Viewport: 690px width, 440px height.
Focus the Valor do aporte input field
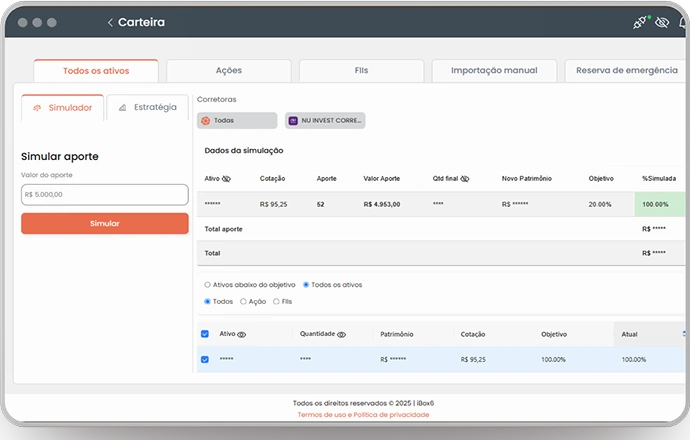105,194
